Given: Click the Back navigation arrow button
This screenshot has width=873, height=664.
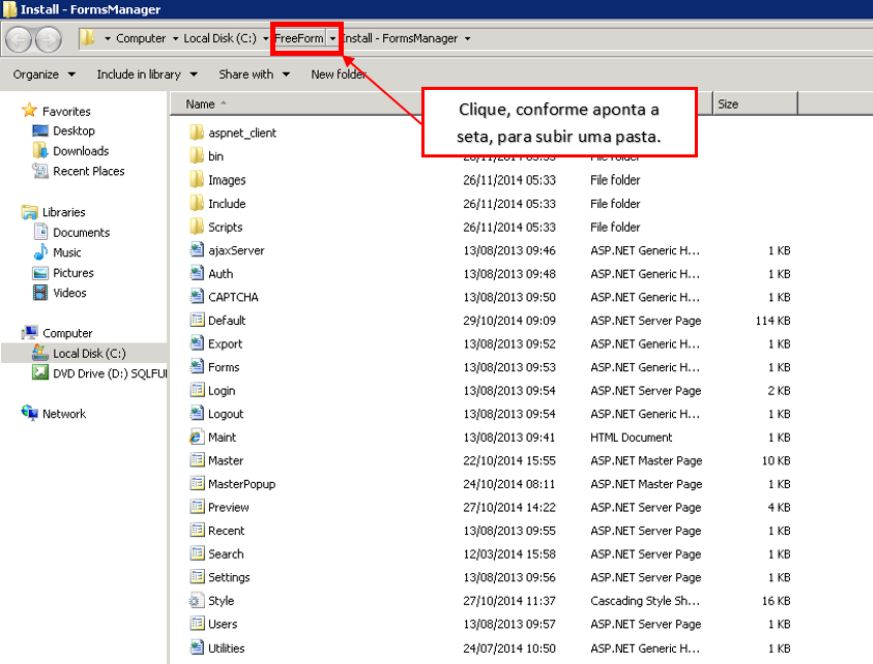Looking at the screenshot, I should point(18,40).
